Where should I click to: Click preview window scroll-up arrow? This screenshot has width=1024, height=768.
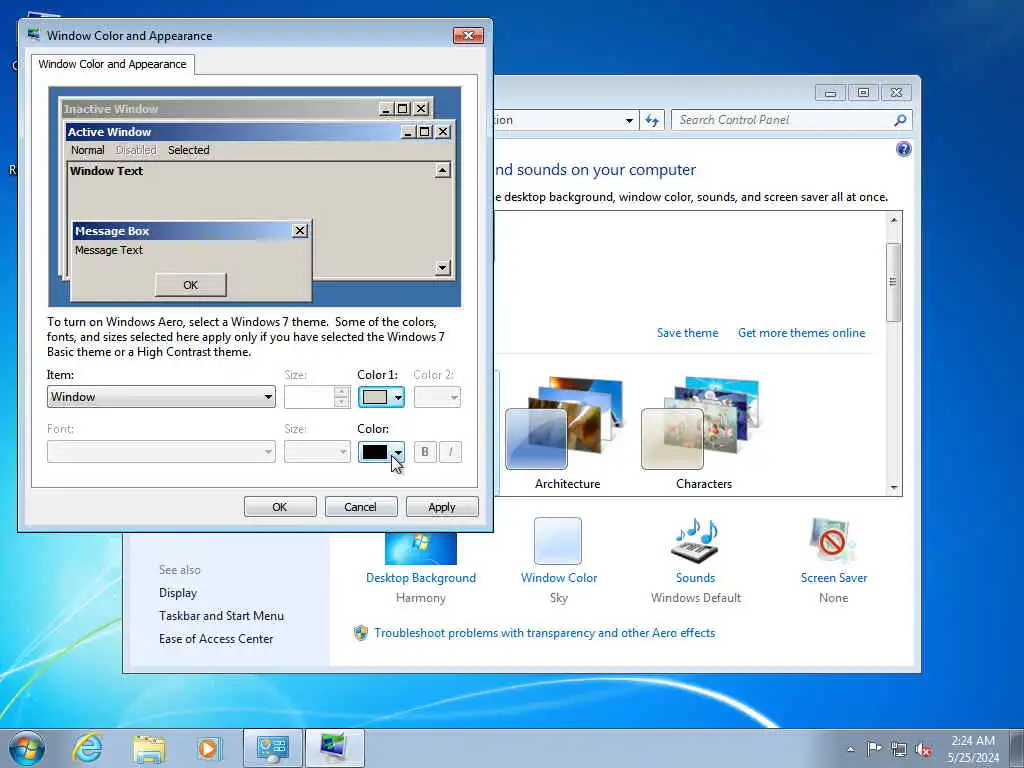(x=443, y=170)
